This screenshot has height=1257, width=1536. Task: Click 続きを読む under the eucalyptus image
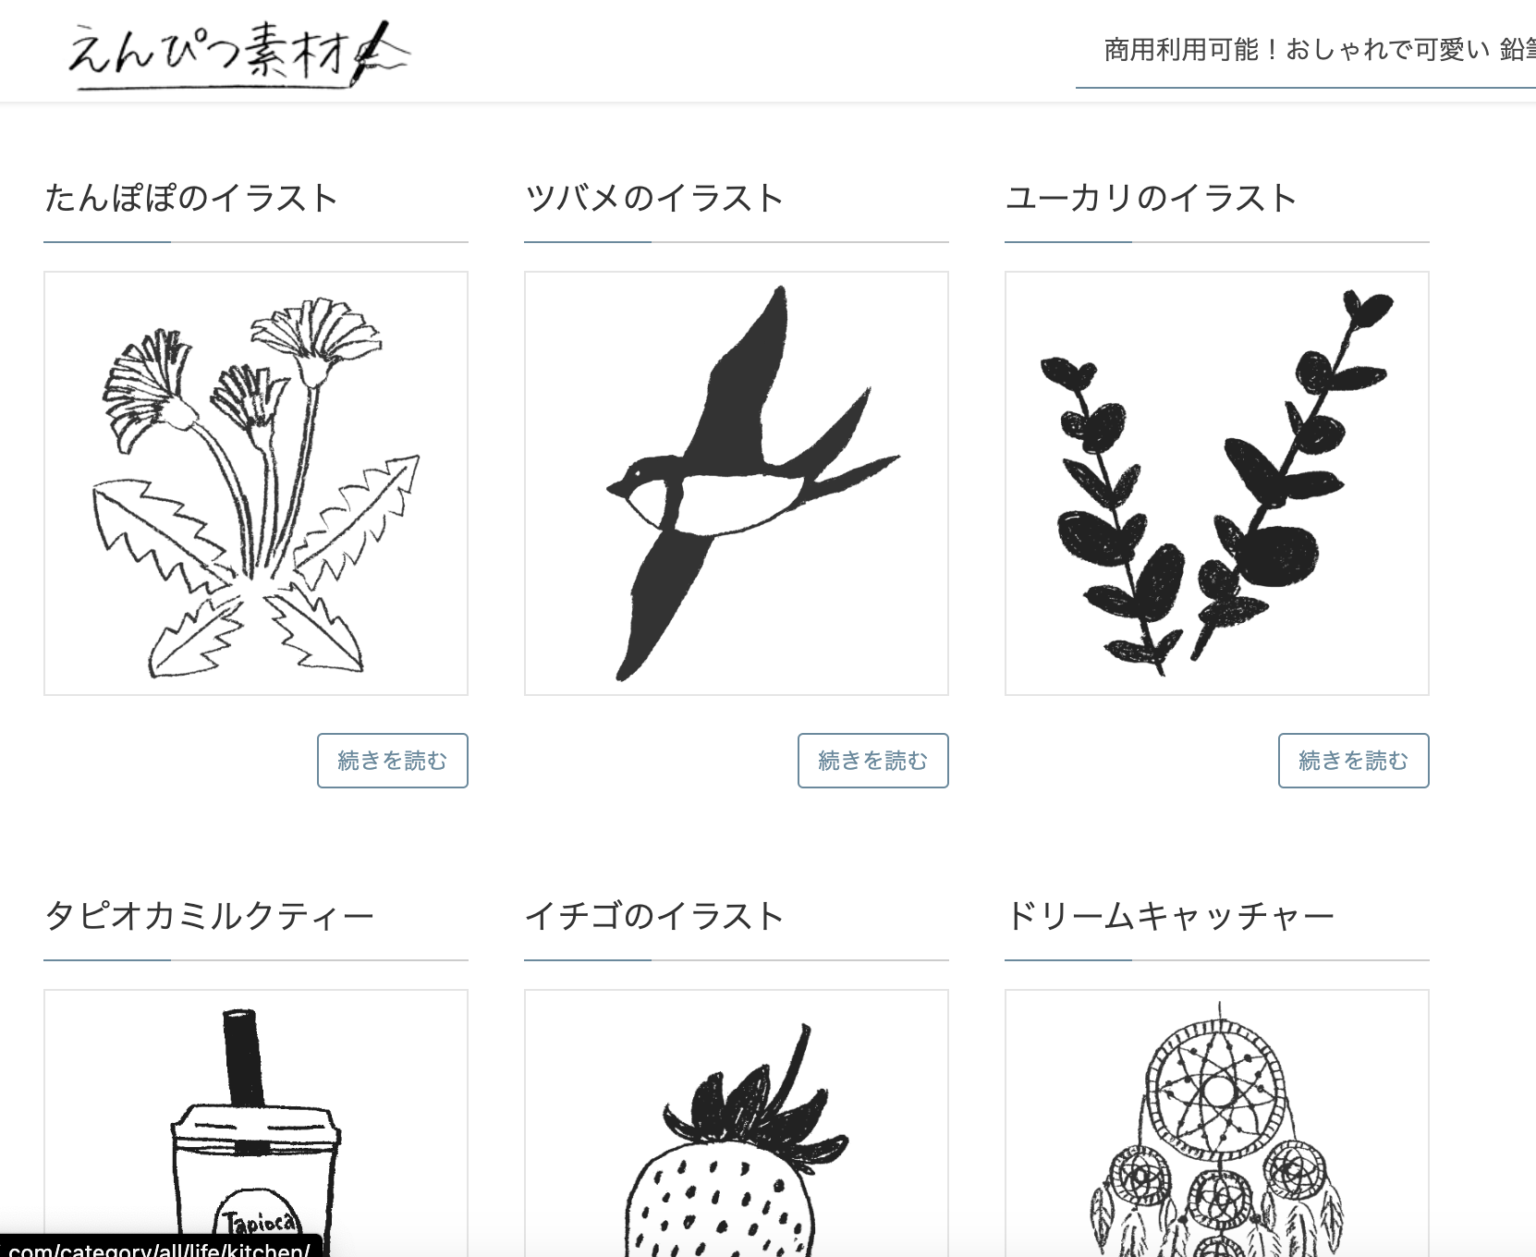pyautogui.click(x=1353, y=761)
